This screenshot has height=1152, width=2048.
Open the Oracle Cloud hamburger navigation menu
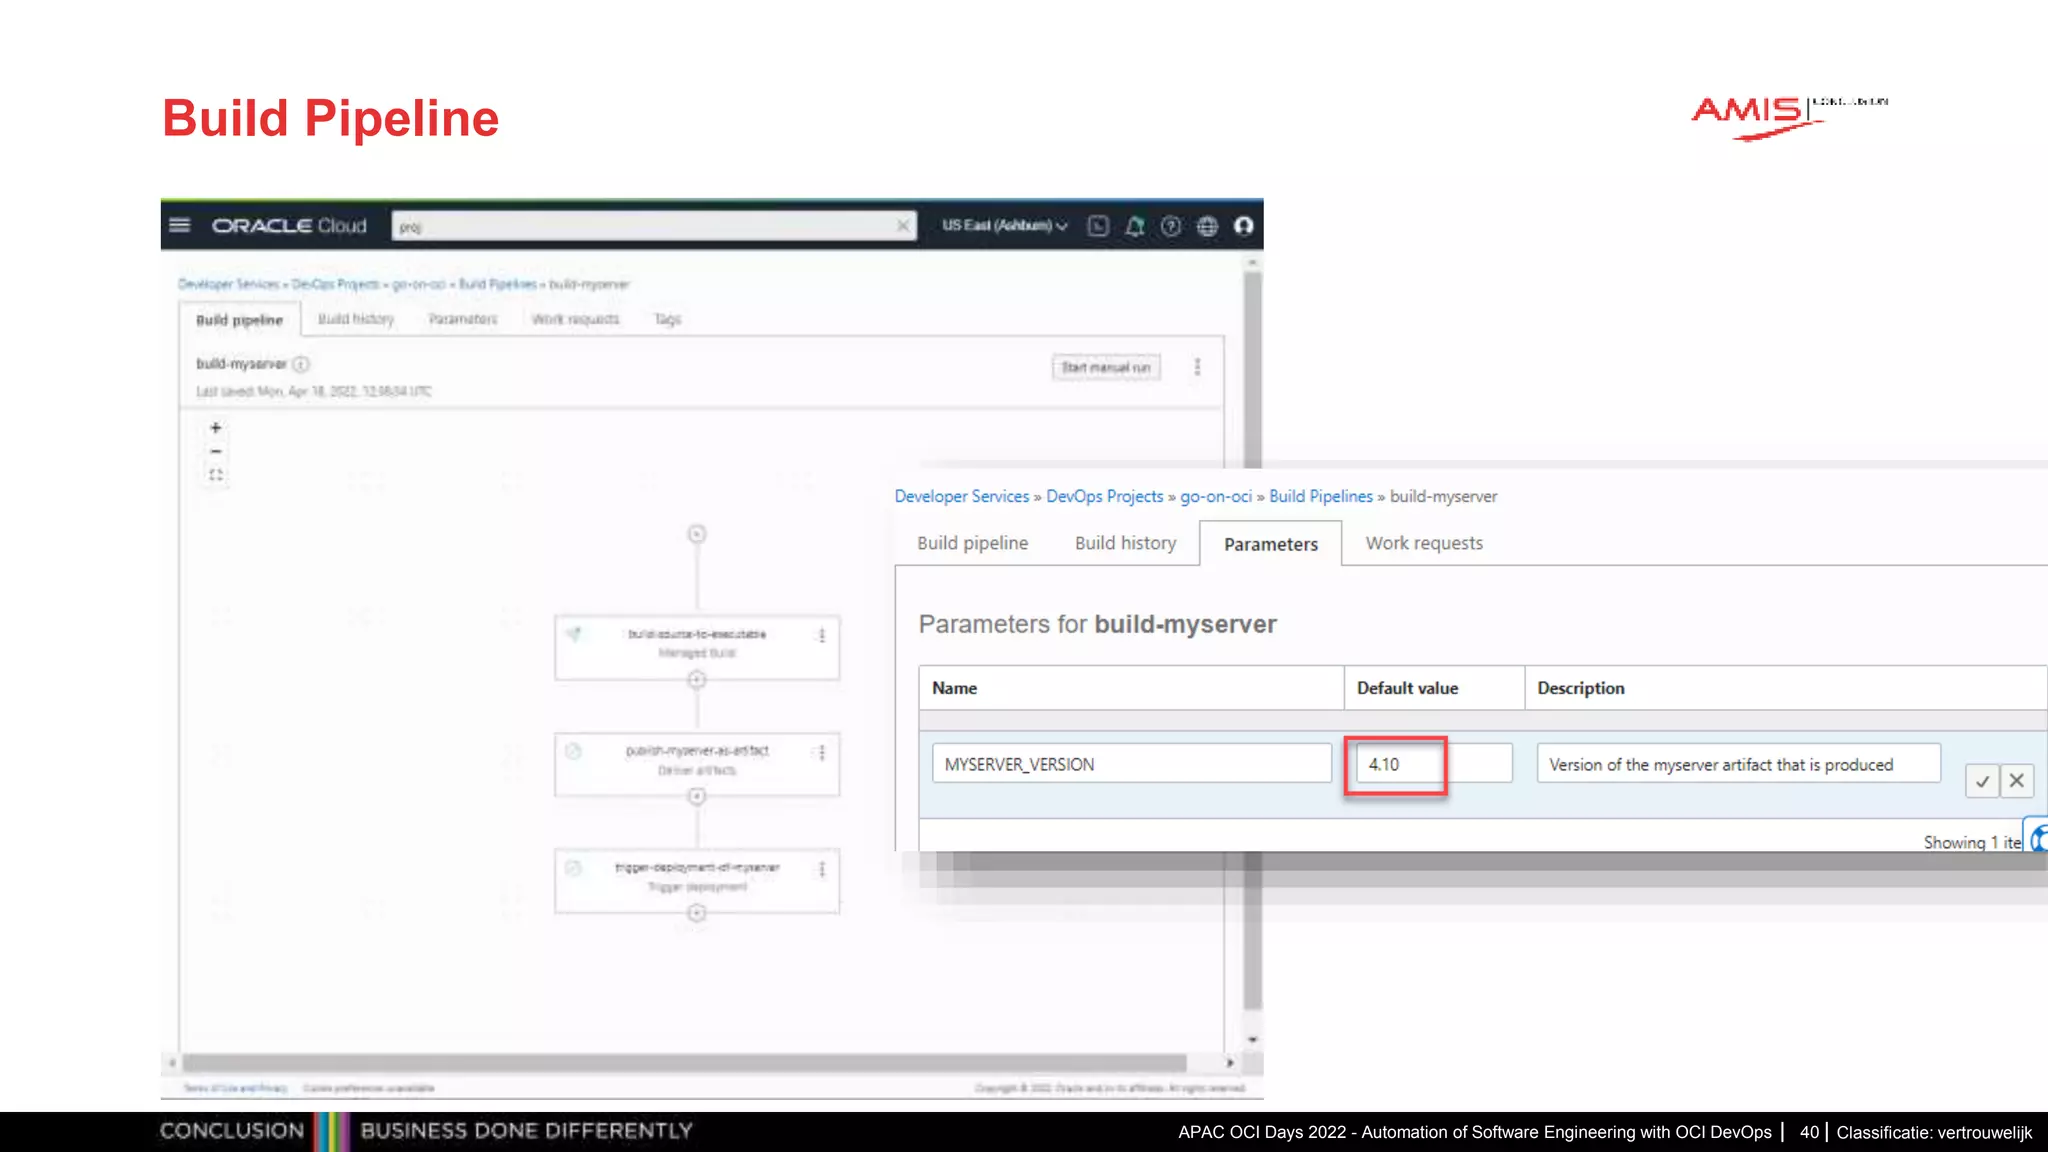[x=180, y=225]
